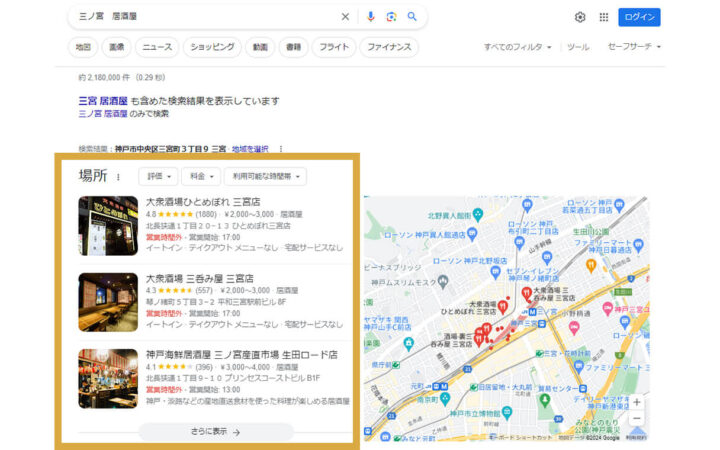
Task: Click the orange restaurant pin near 生田川公園
Action: point(591,264)
